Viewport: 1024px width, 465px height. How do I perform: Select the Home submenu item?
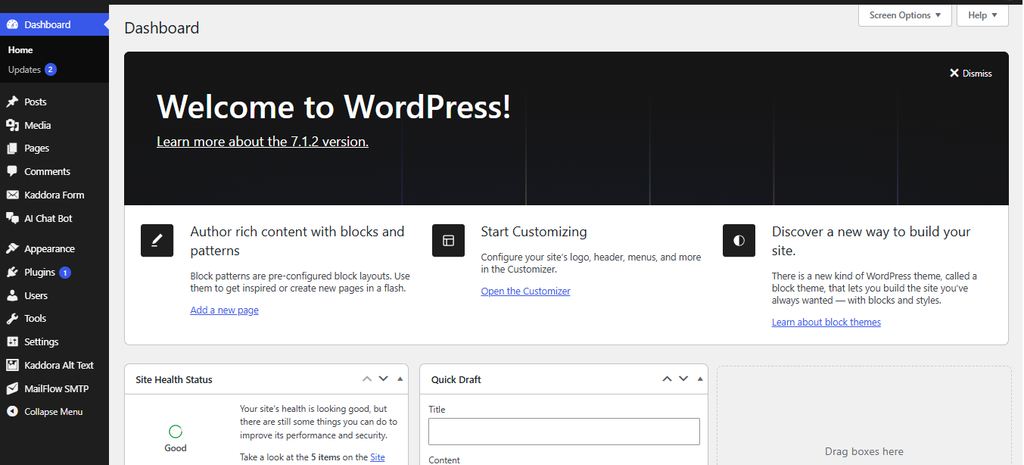[x=20, y=50]
